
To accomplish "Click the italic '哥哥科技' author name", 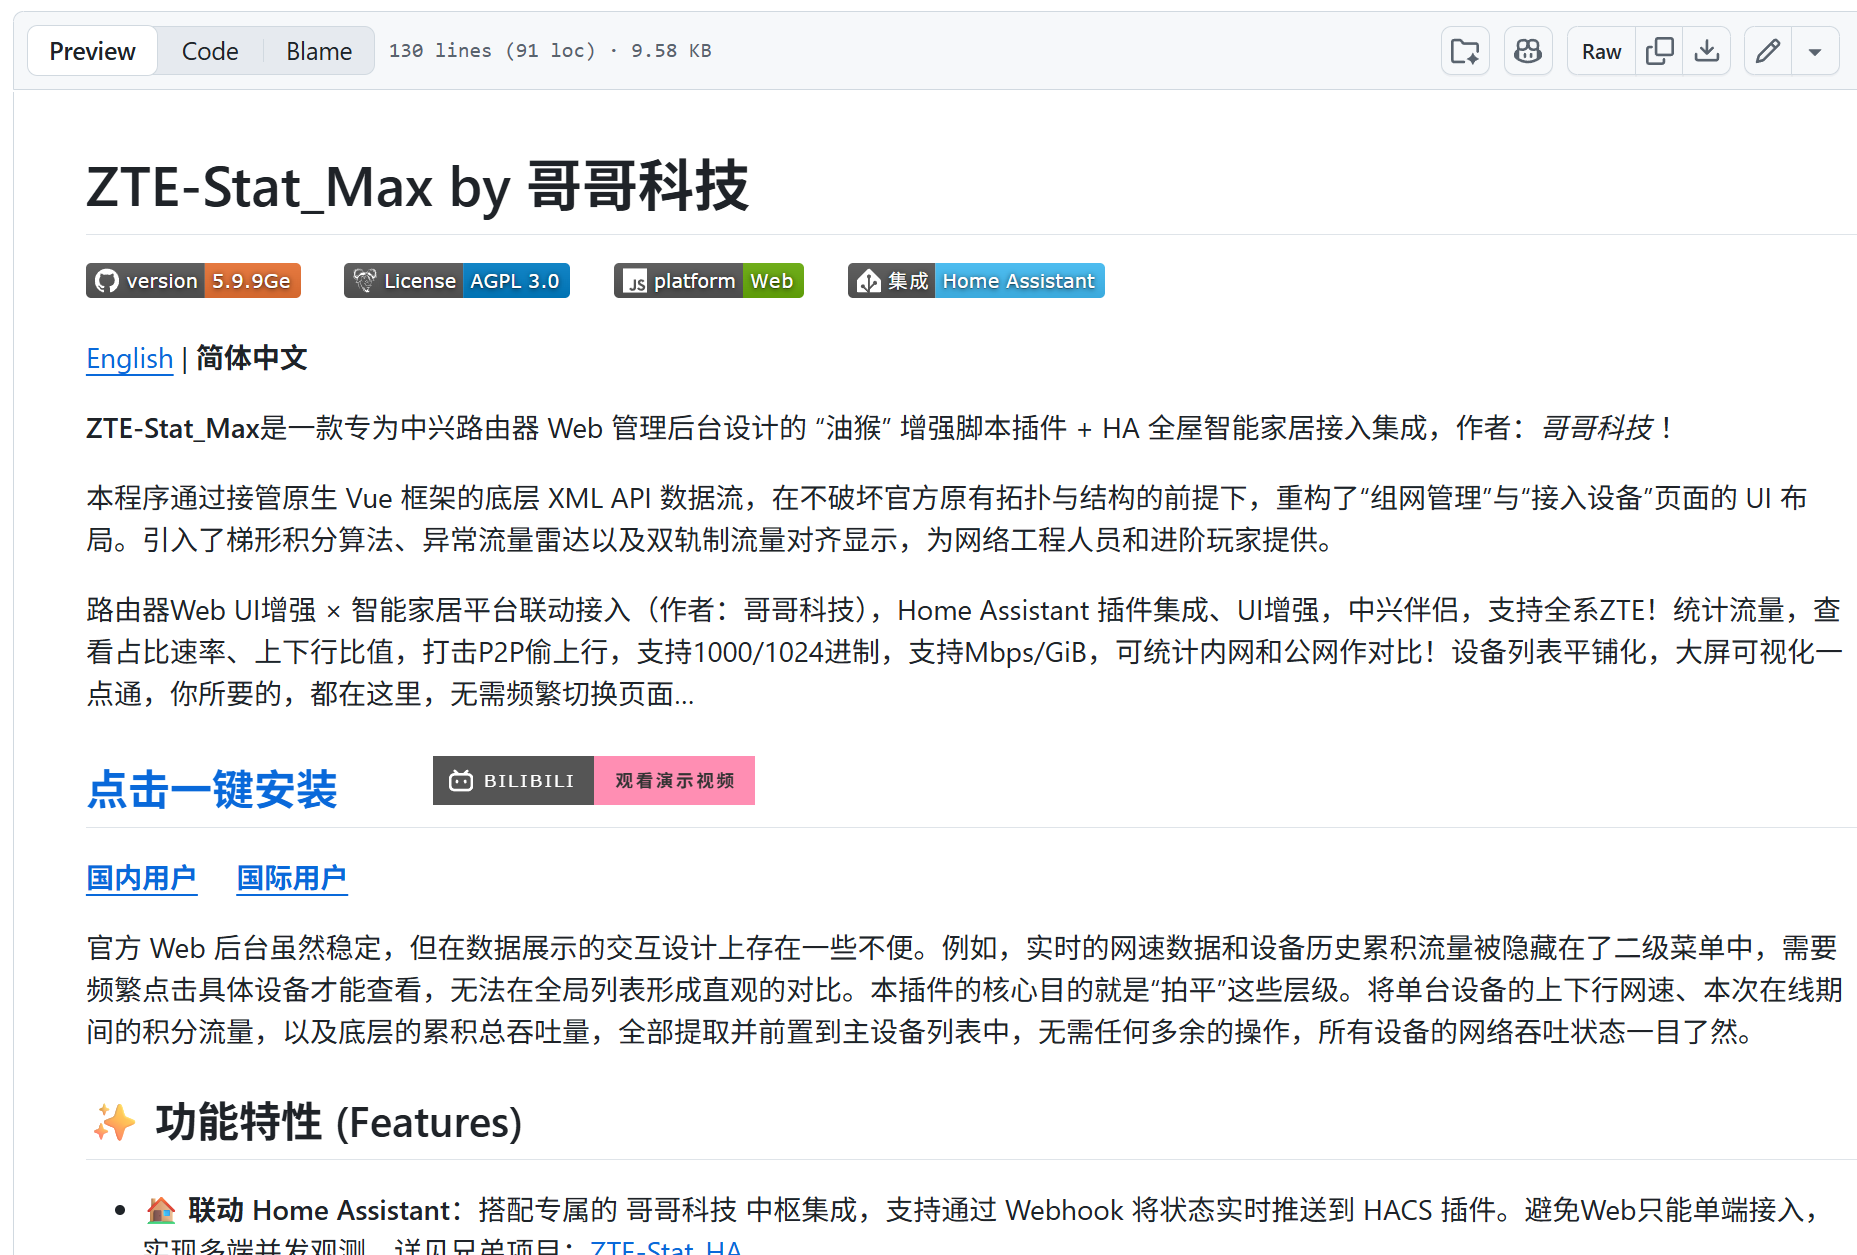I will tap(1597, 428).
